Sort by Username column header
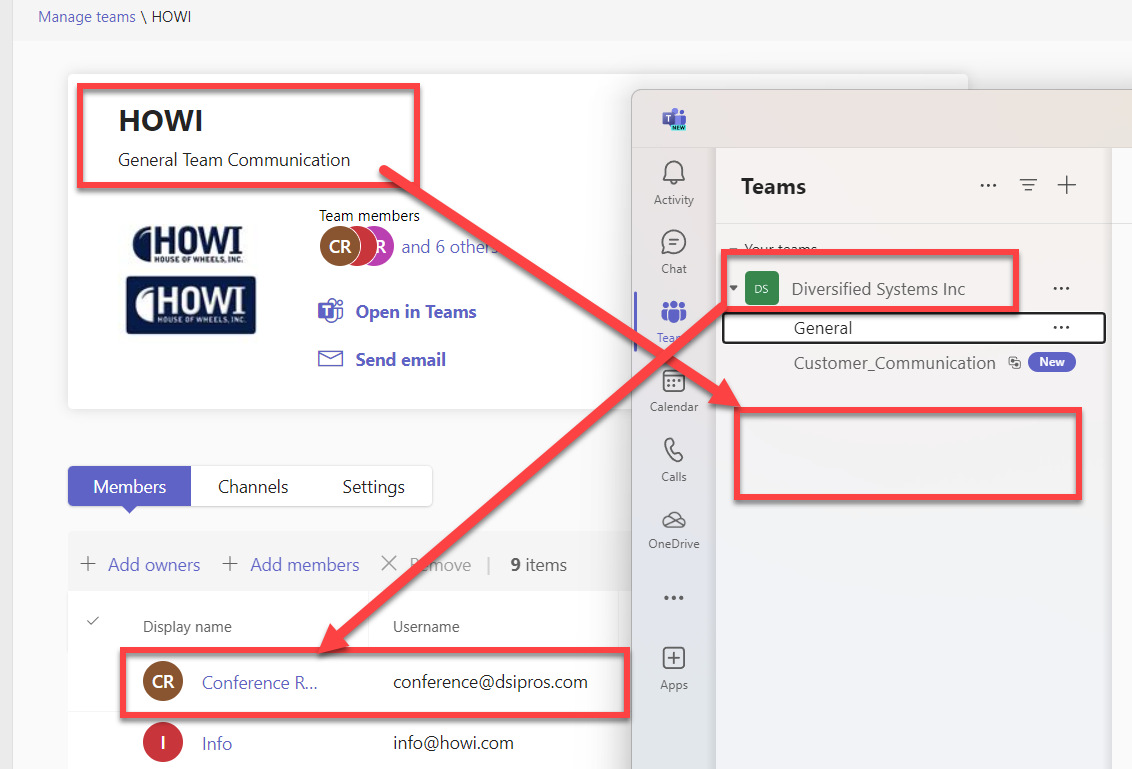The width and height of the screenshot is (1132, 769). pyautogui.click(x=426, y=627)
